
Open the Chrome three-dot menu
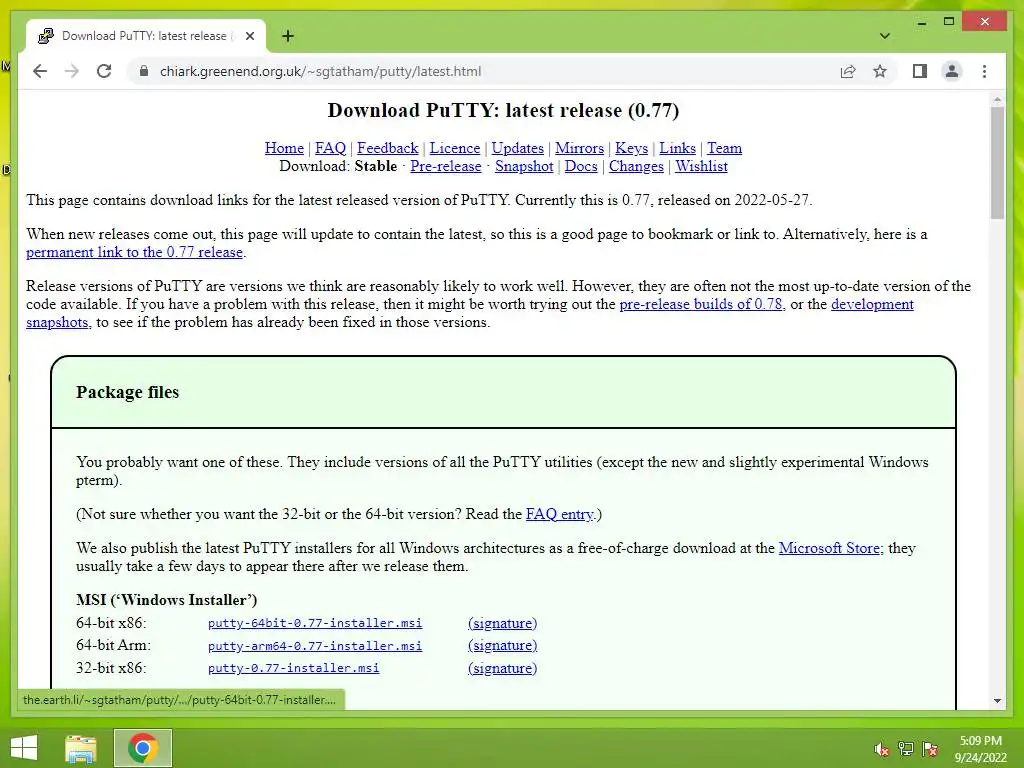(984, 71)
